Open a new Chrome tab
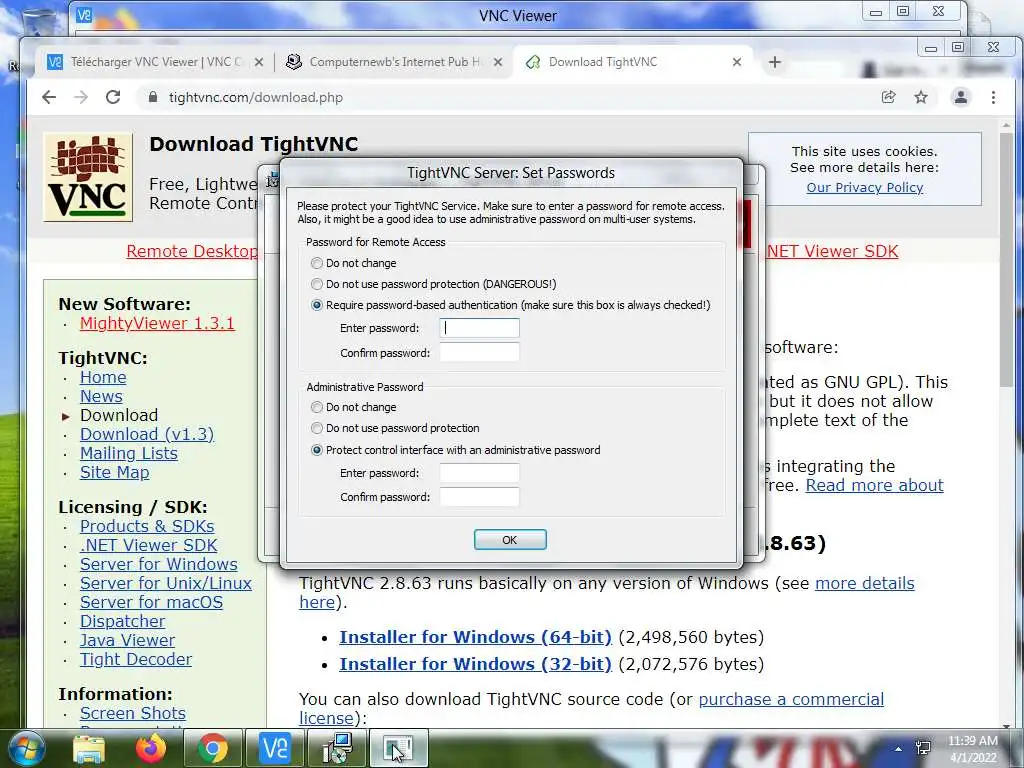The height and width of the screenshot is (768, 1024). coord(775,62)
